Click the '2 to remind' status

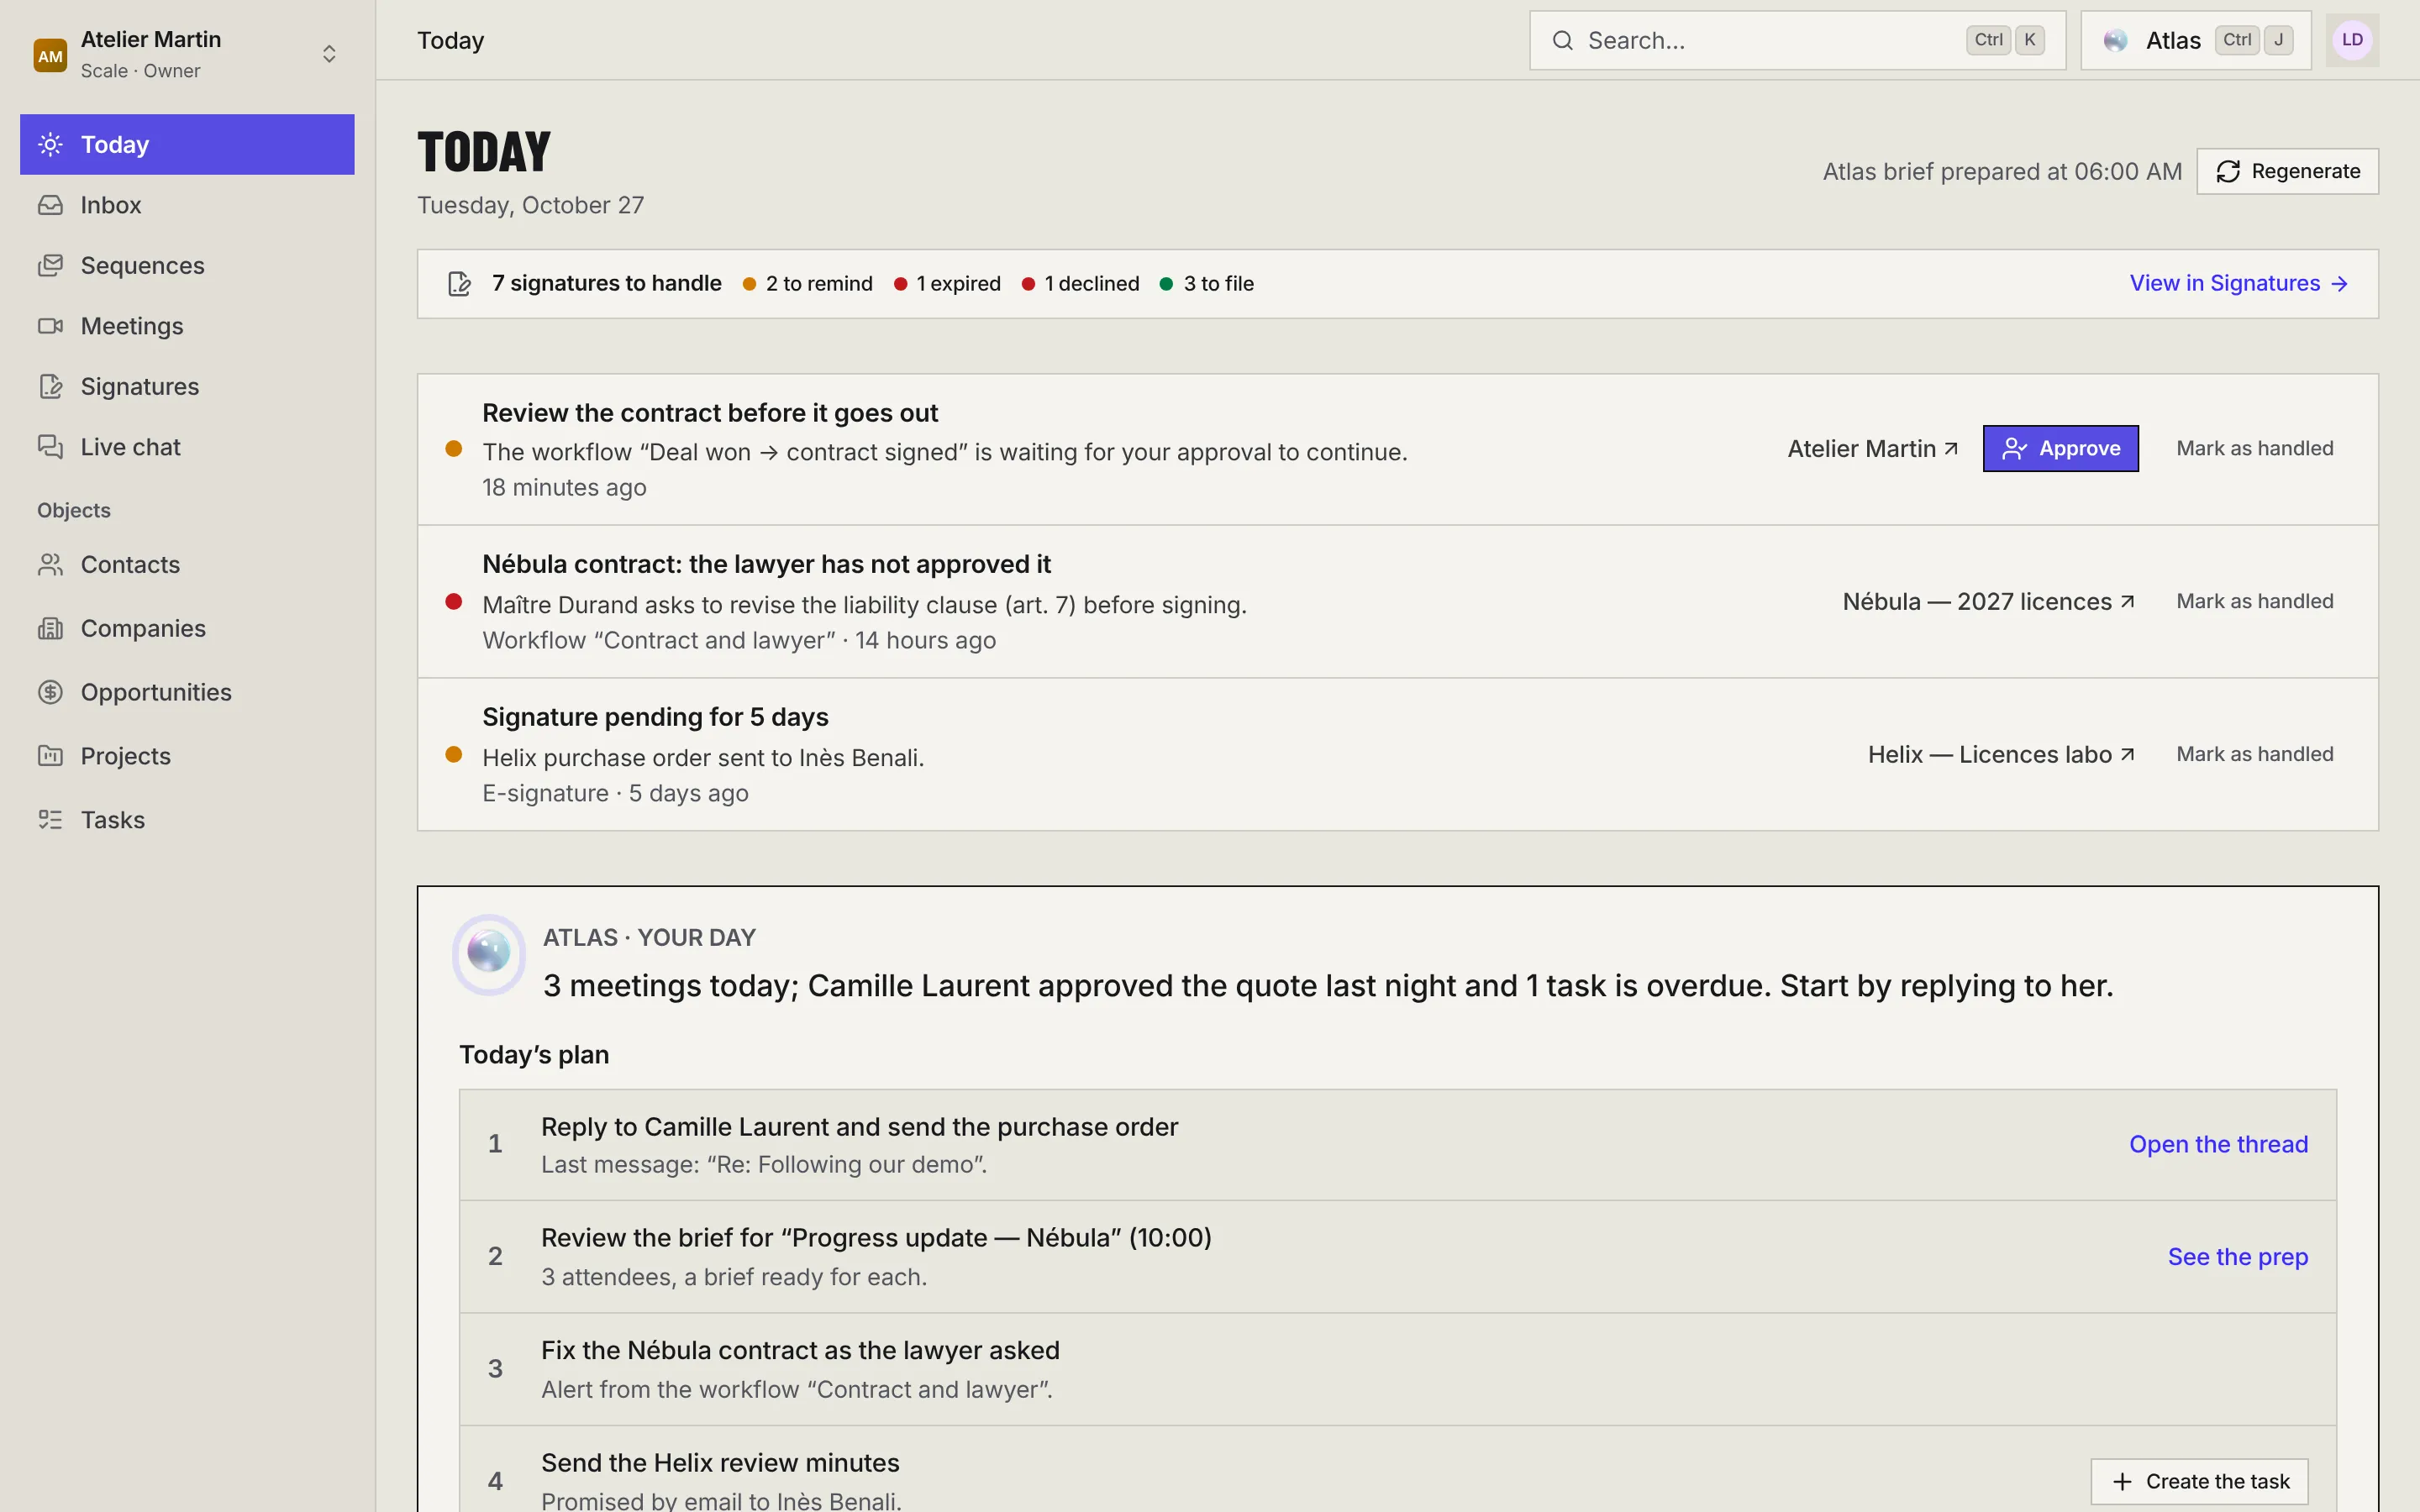tap(808, 284)
